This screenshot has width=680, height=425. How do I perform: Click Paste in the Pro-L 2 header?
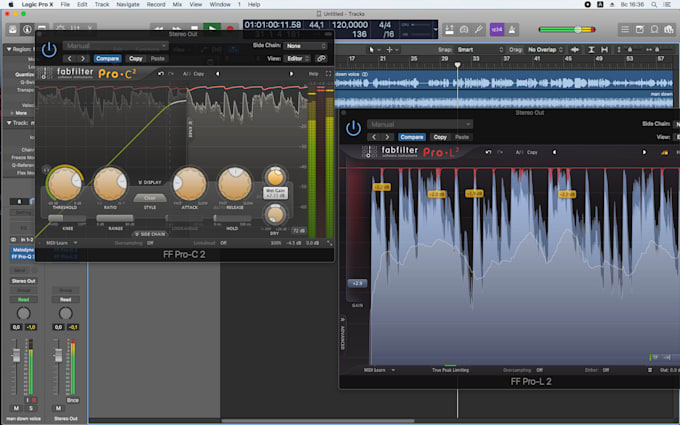[x=462, y=137]
